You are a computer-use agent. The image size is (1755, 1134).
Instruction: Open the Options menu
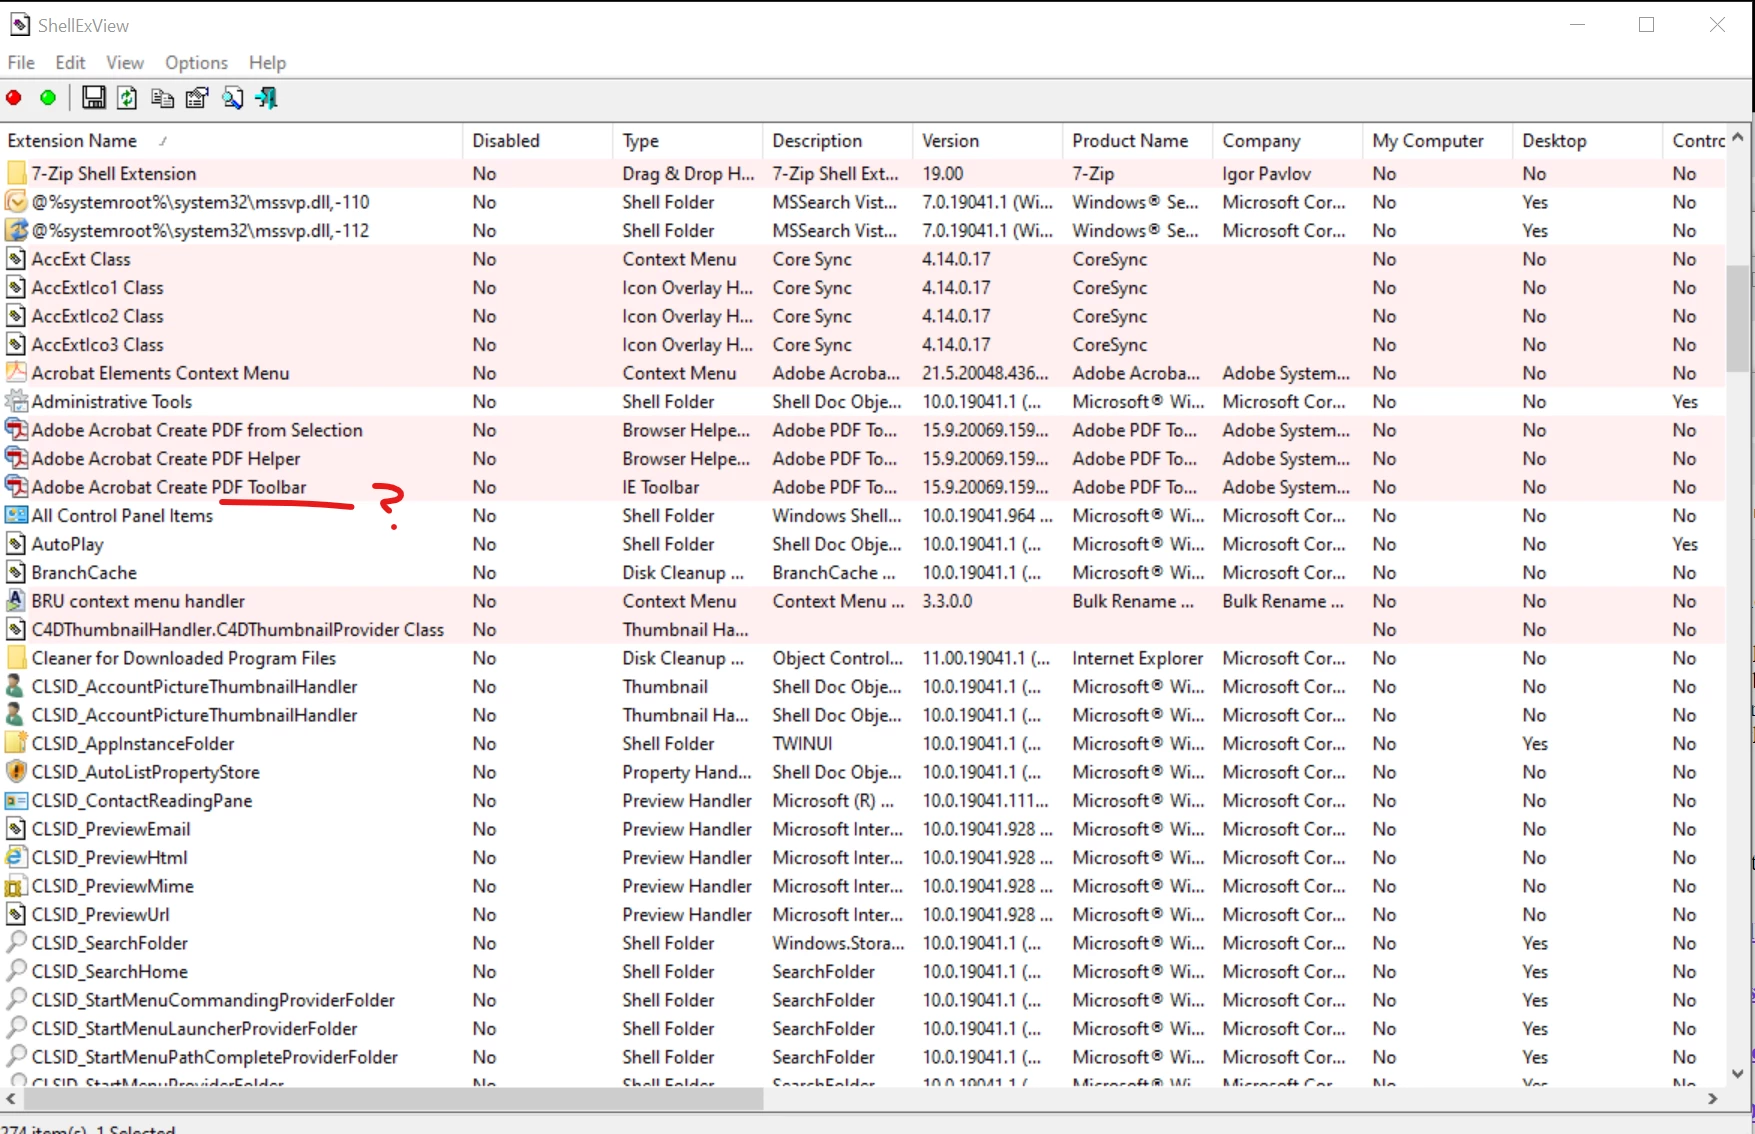point(196,62)
